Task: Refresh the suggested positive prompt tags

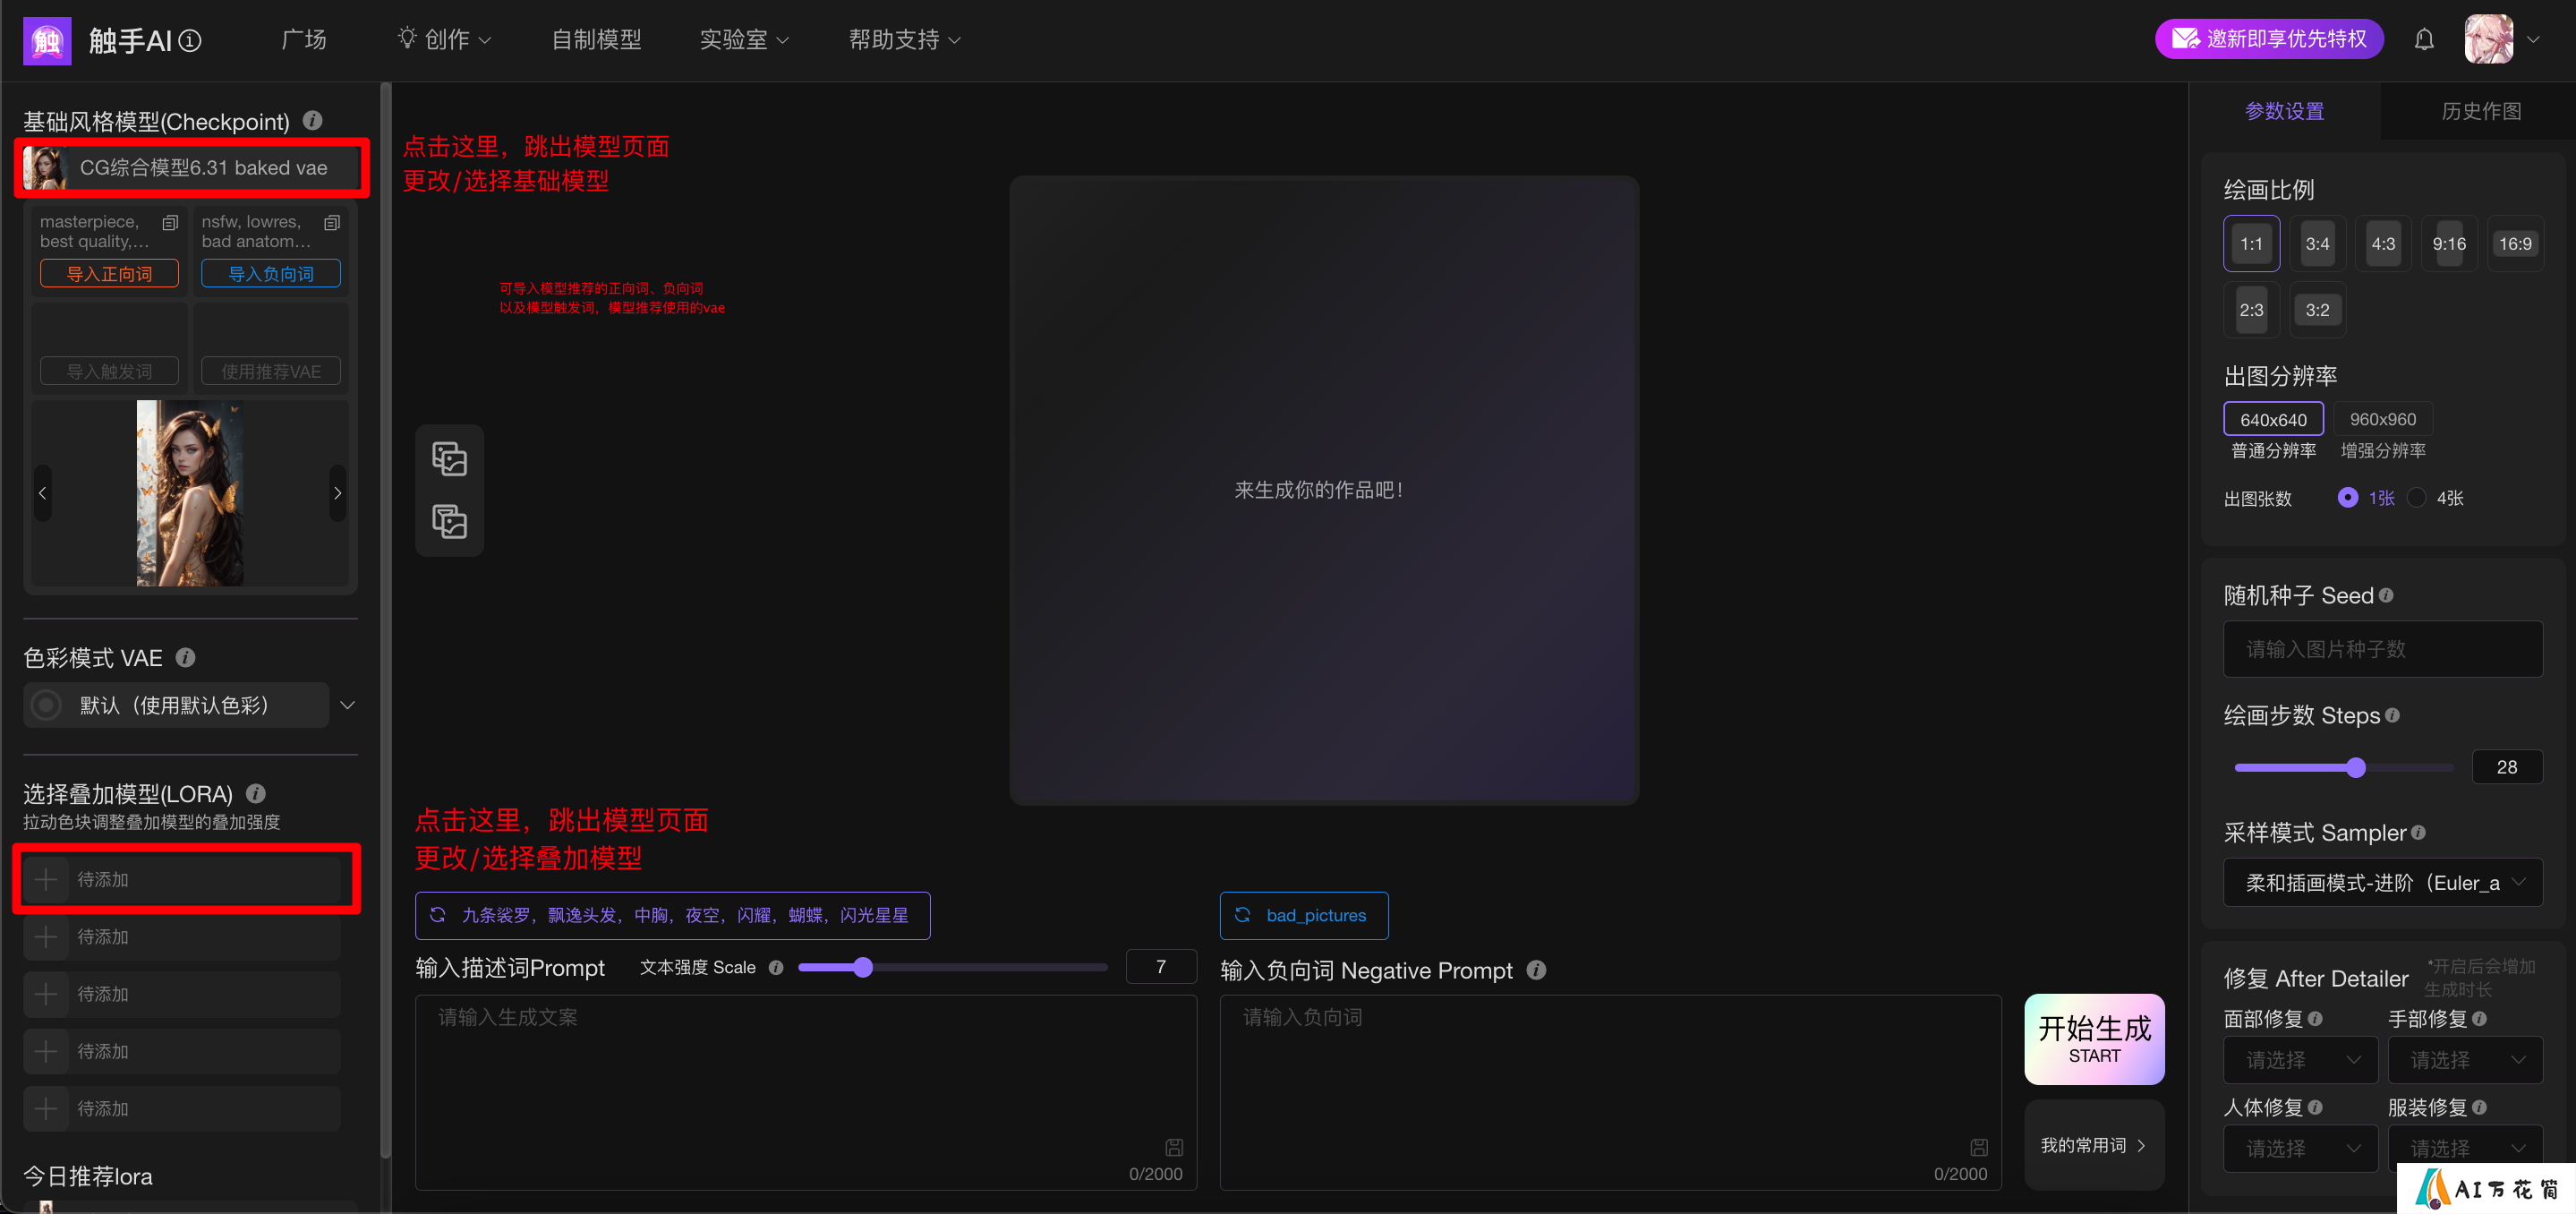Action: coord(437,915)
